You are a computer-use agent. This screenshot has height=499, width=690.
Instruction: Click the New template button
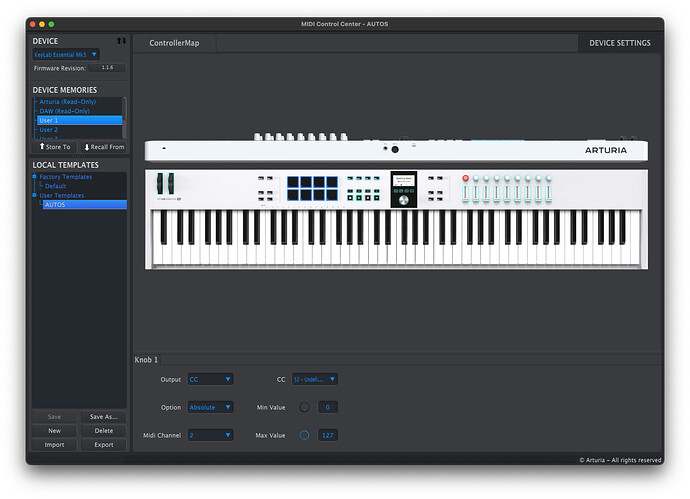pyautogui.click(x=55, y=431)
